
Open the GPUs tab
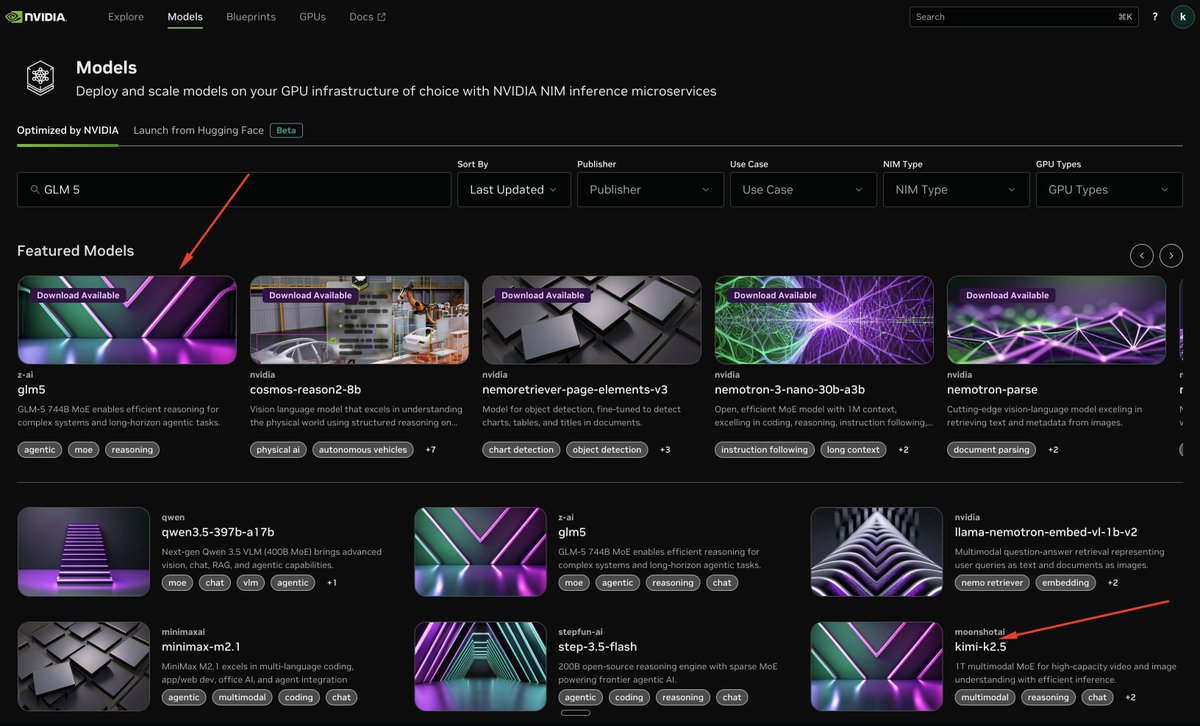tap(312, 17)
